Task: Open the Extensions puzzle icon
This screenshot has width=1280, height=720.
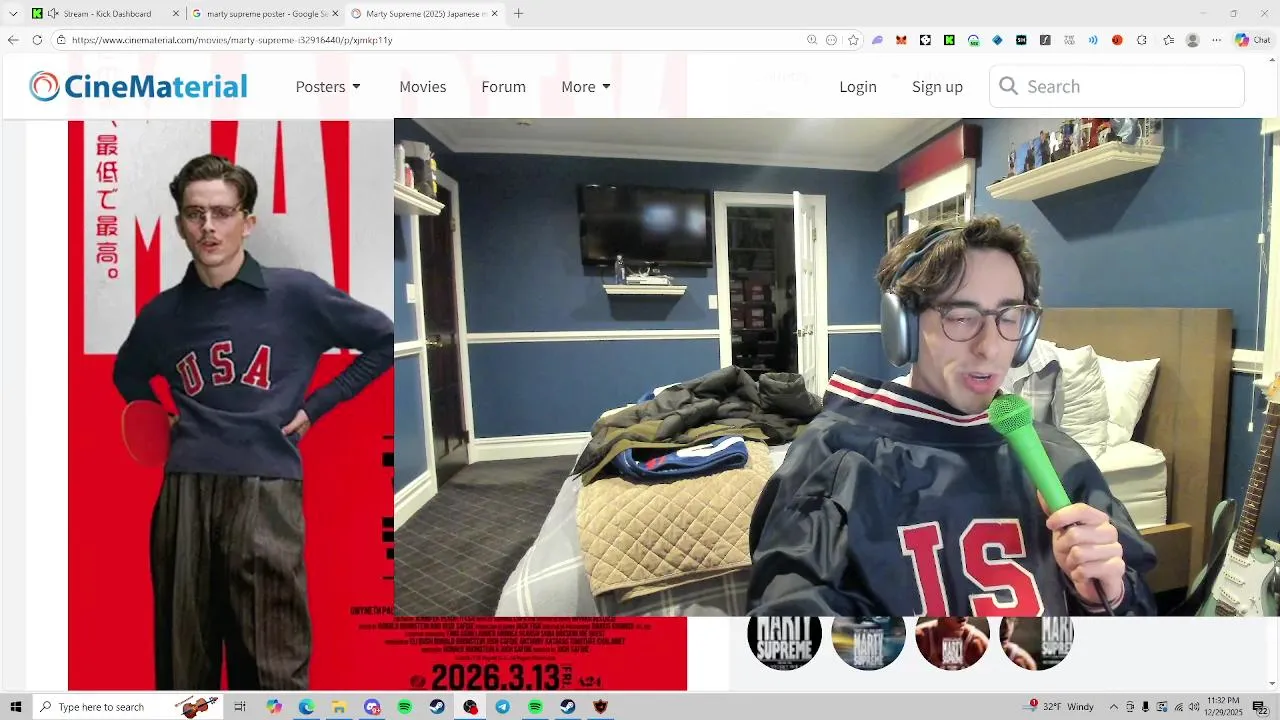Action: tap(1142, 40)
